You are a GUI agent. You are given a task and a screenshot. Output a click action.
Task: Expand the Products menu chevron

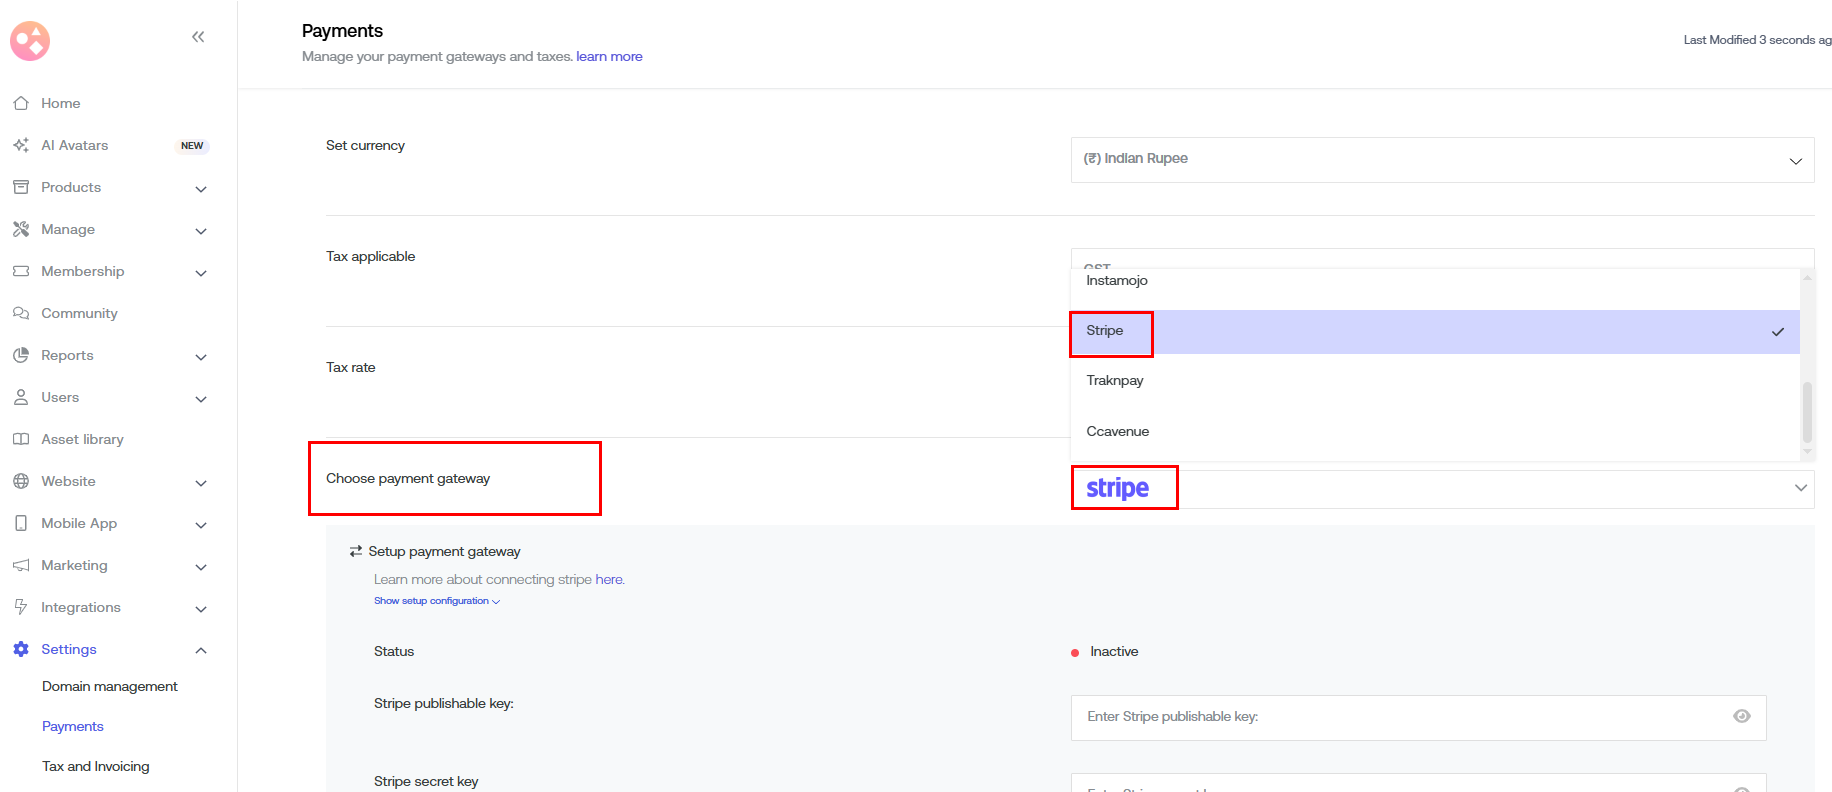(201, 189)
